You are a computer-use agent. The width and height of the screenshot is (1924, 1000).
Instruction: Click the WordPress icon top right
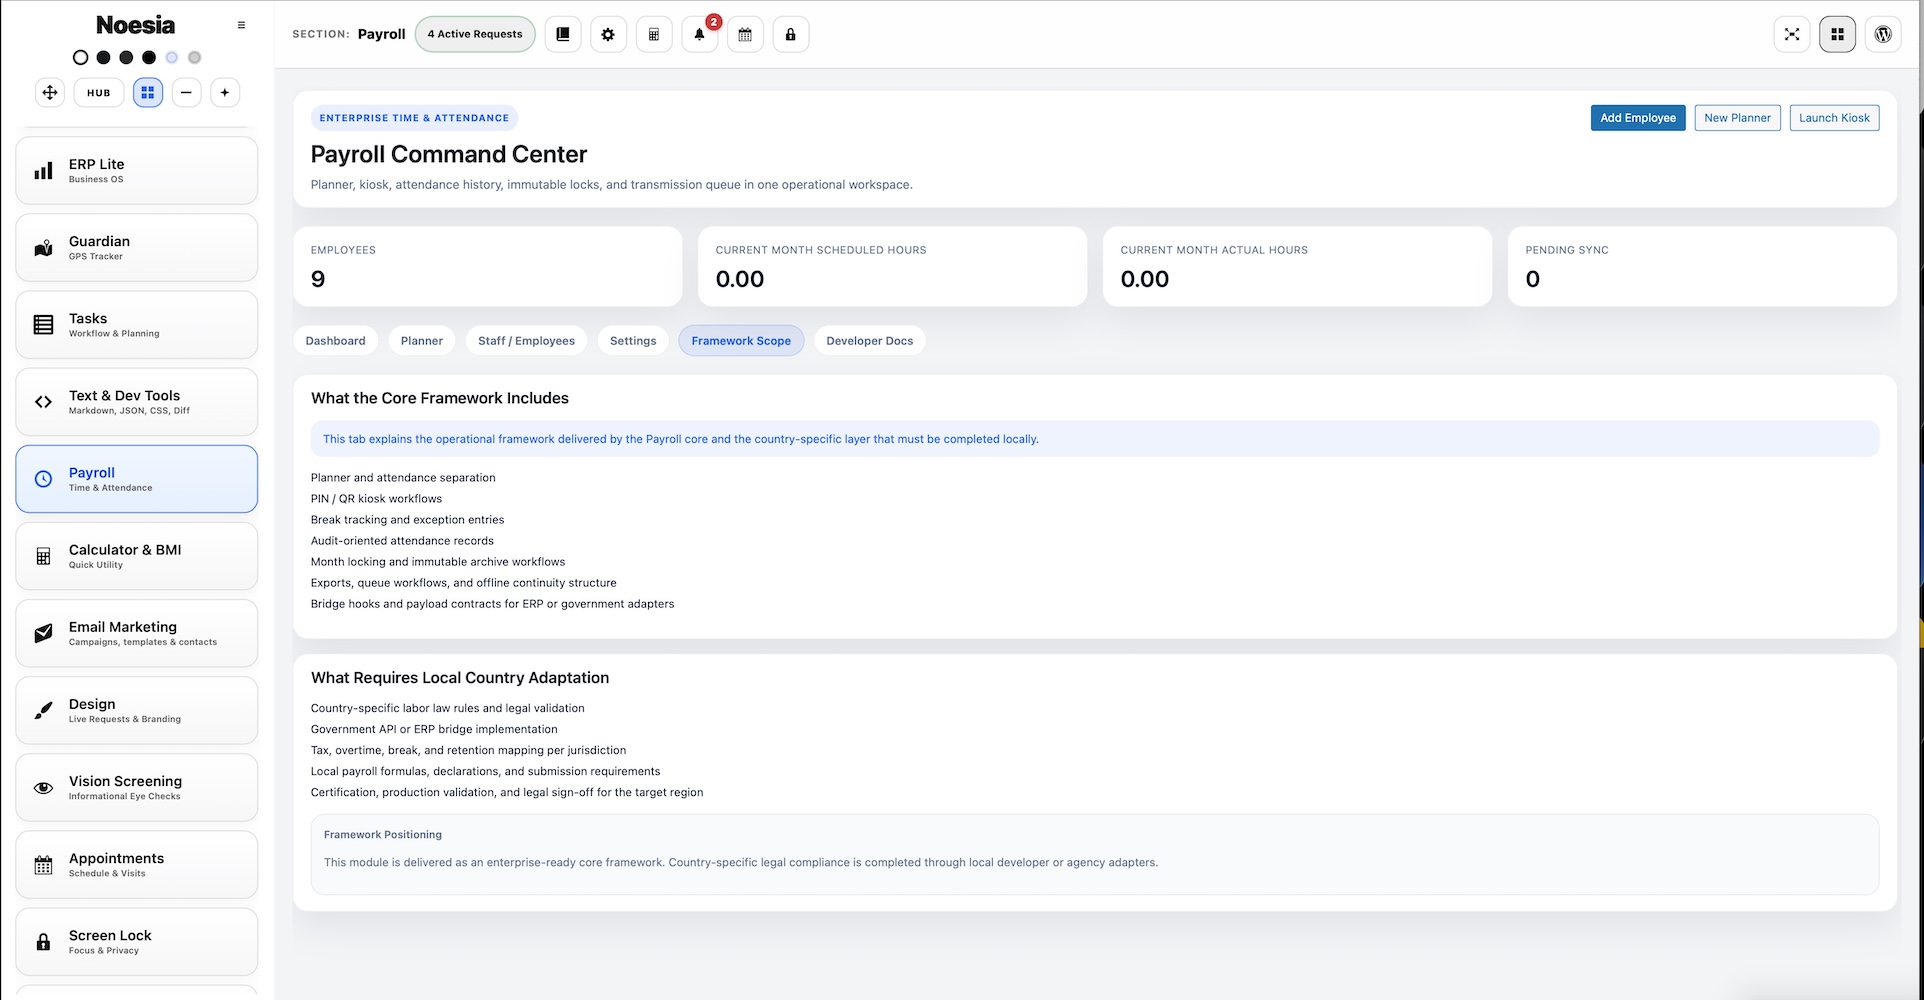tap(1883, 34)
